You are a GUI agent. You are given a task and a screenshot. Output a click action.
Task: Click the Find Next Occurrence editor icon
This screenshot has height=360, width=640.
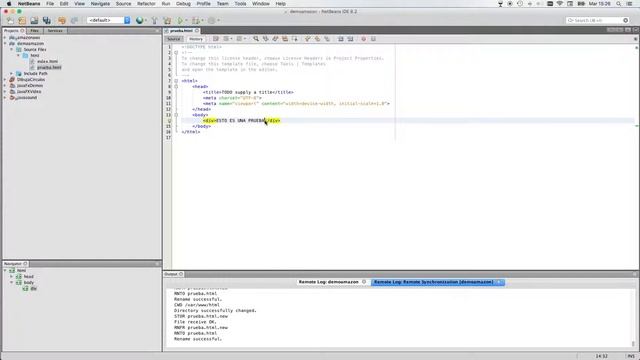click(x=276, y=39)
